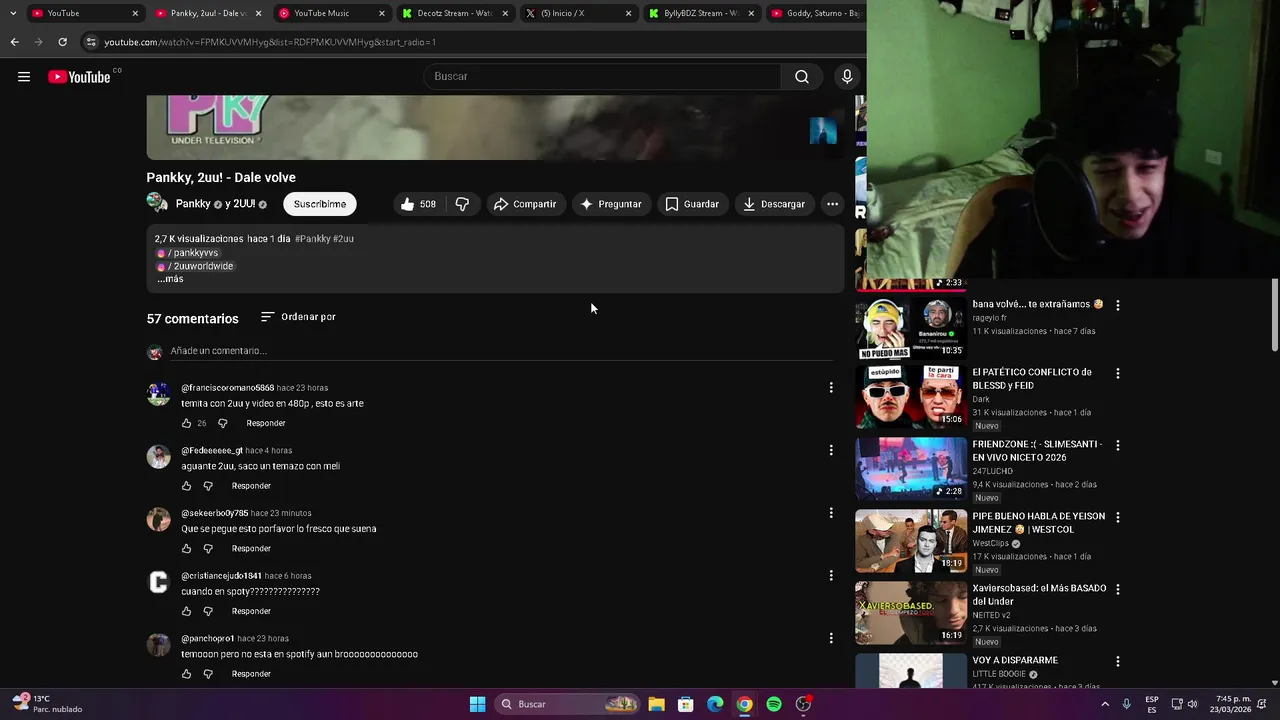Open Microsoft Edge from taskbar

pos(715,704)
